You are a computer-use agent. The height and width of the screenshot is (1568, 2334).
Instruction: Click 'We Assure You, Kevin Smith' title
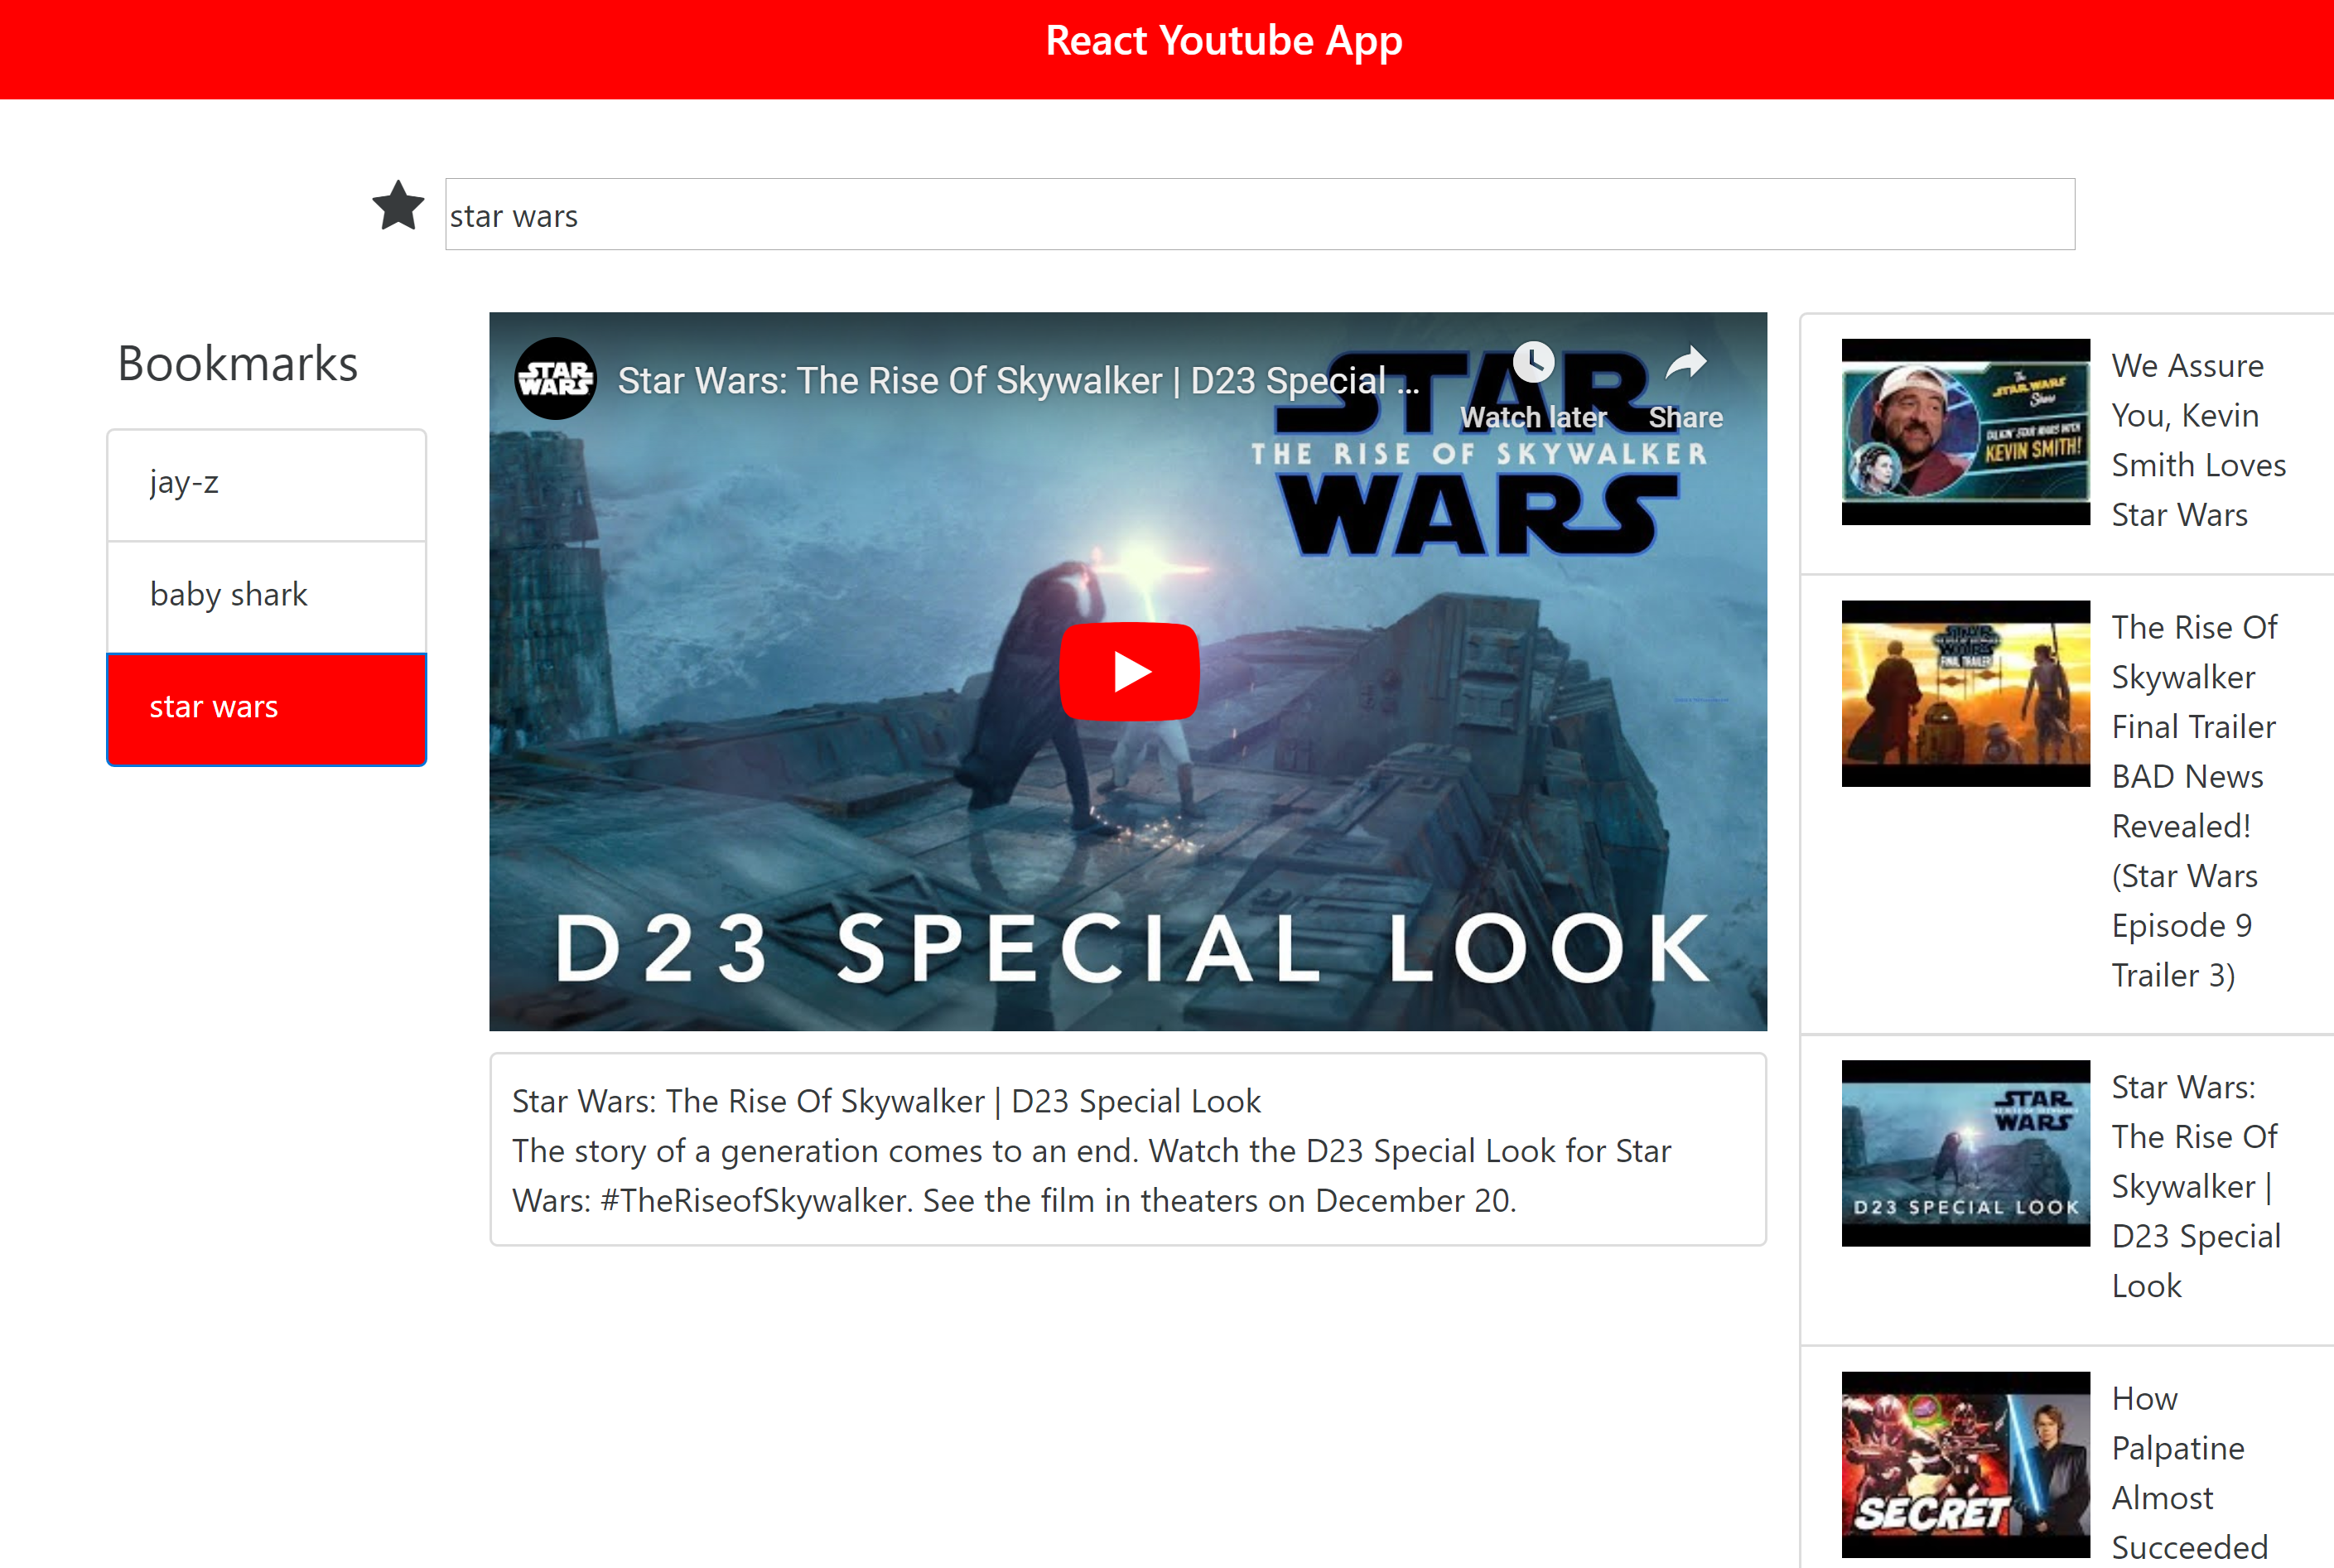pyautogui.click(x=2197, y=440)
